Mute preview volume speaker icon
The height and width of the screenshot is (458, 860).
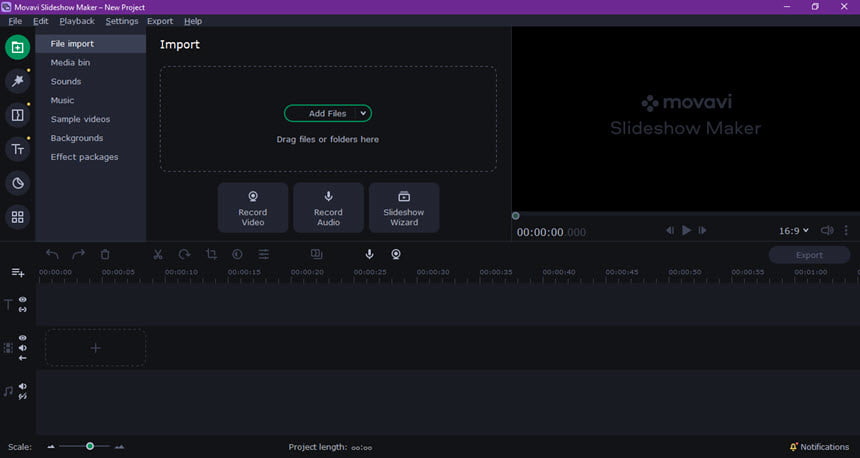(827, 230)
